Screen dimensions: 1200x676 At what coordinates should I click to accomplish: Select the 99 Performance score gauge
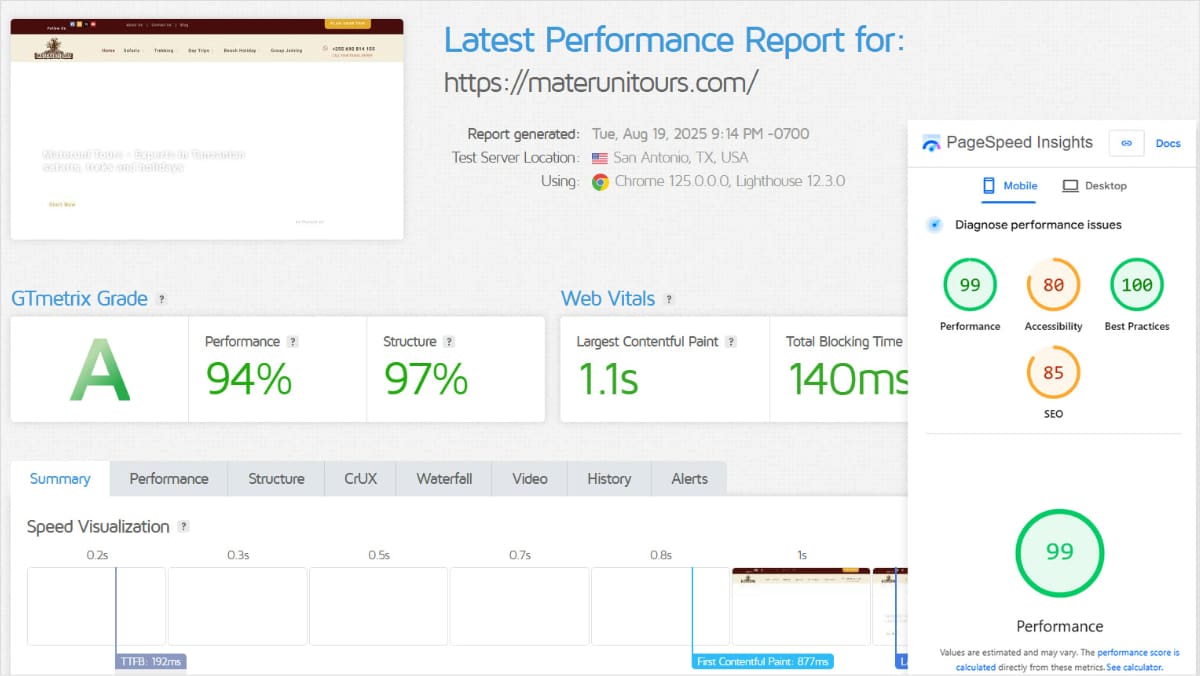970,284
